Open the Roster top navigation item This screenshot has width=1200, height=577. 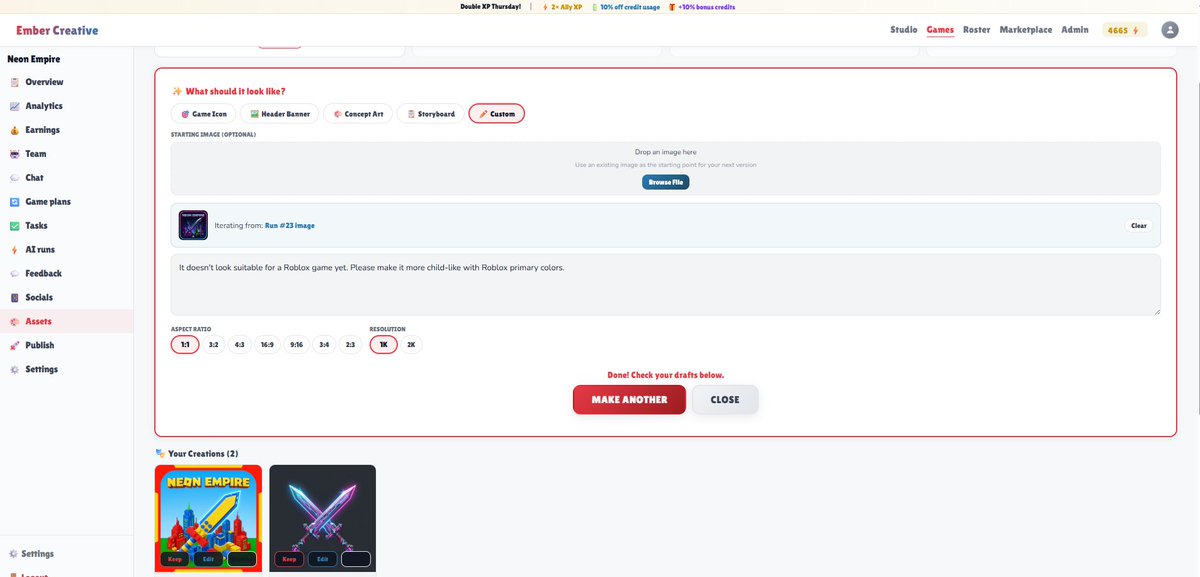[x=977, y=30]
